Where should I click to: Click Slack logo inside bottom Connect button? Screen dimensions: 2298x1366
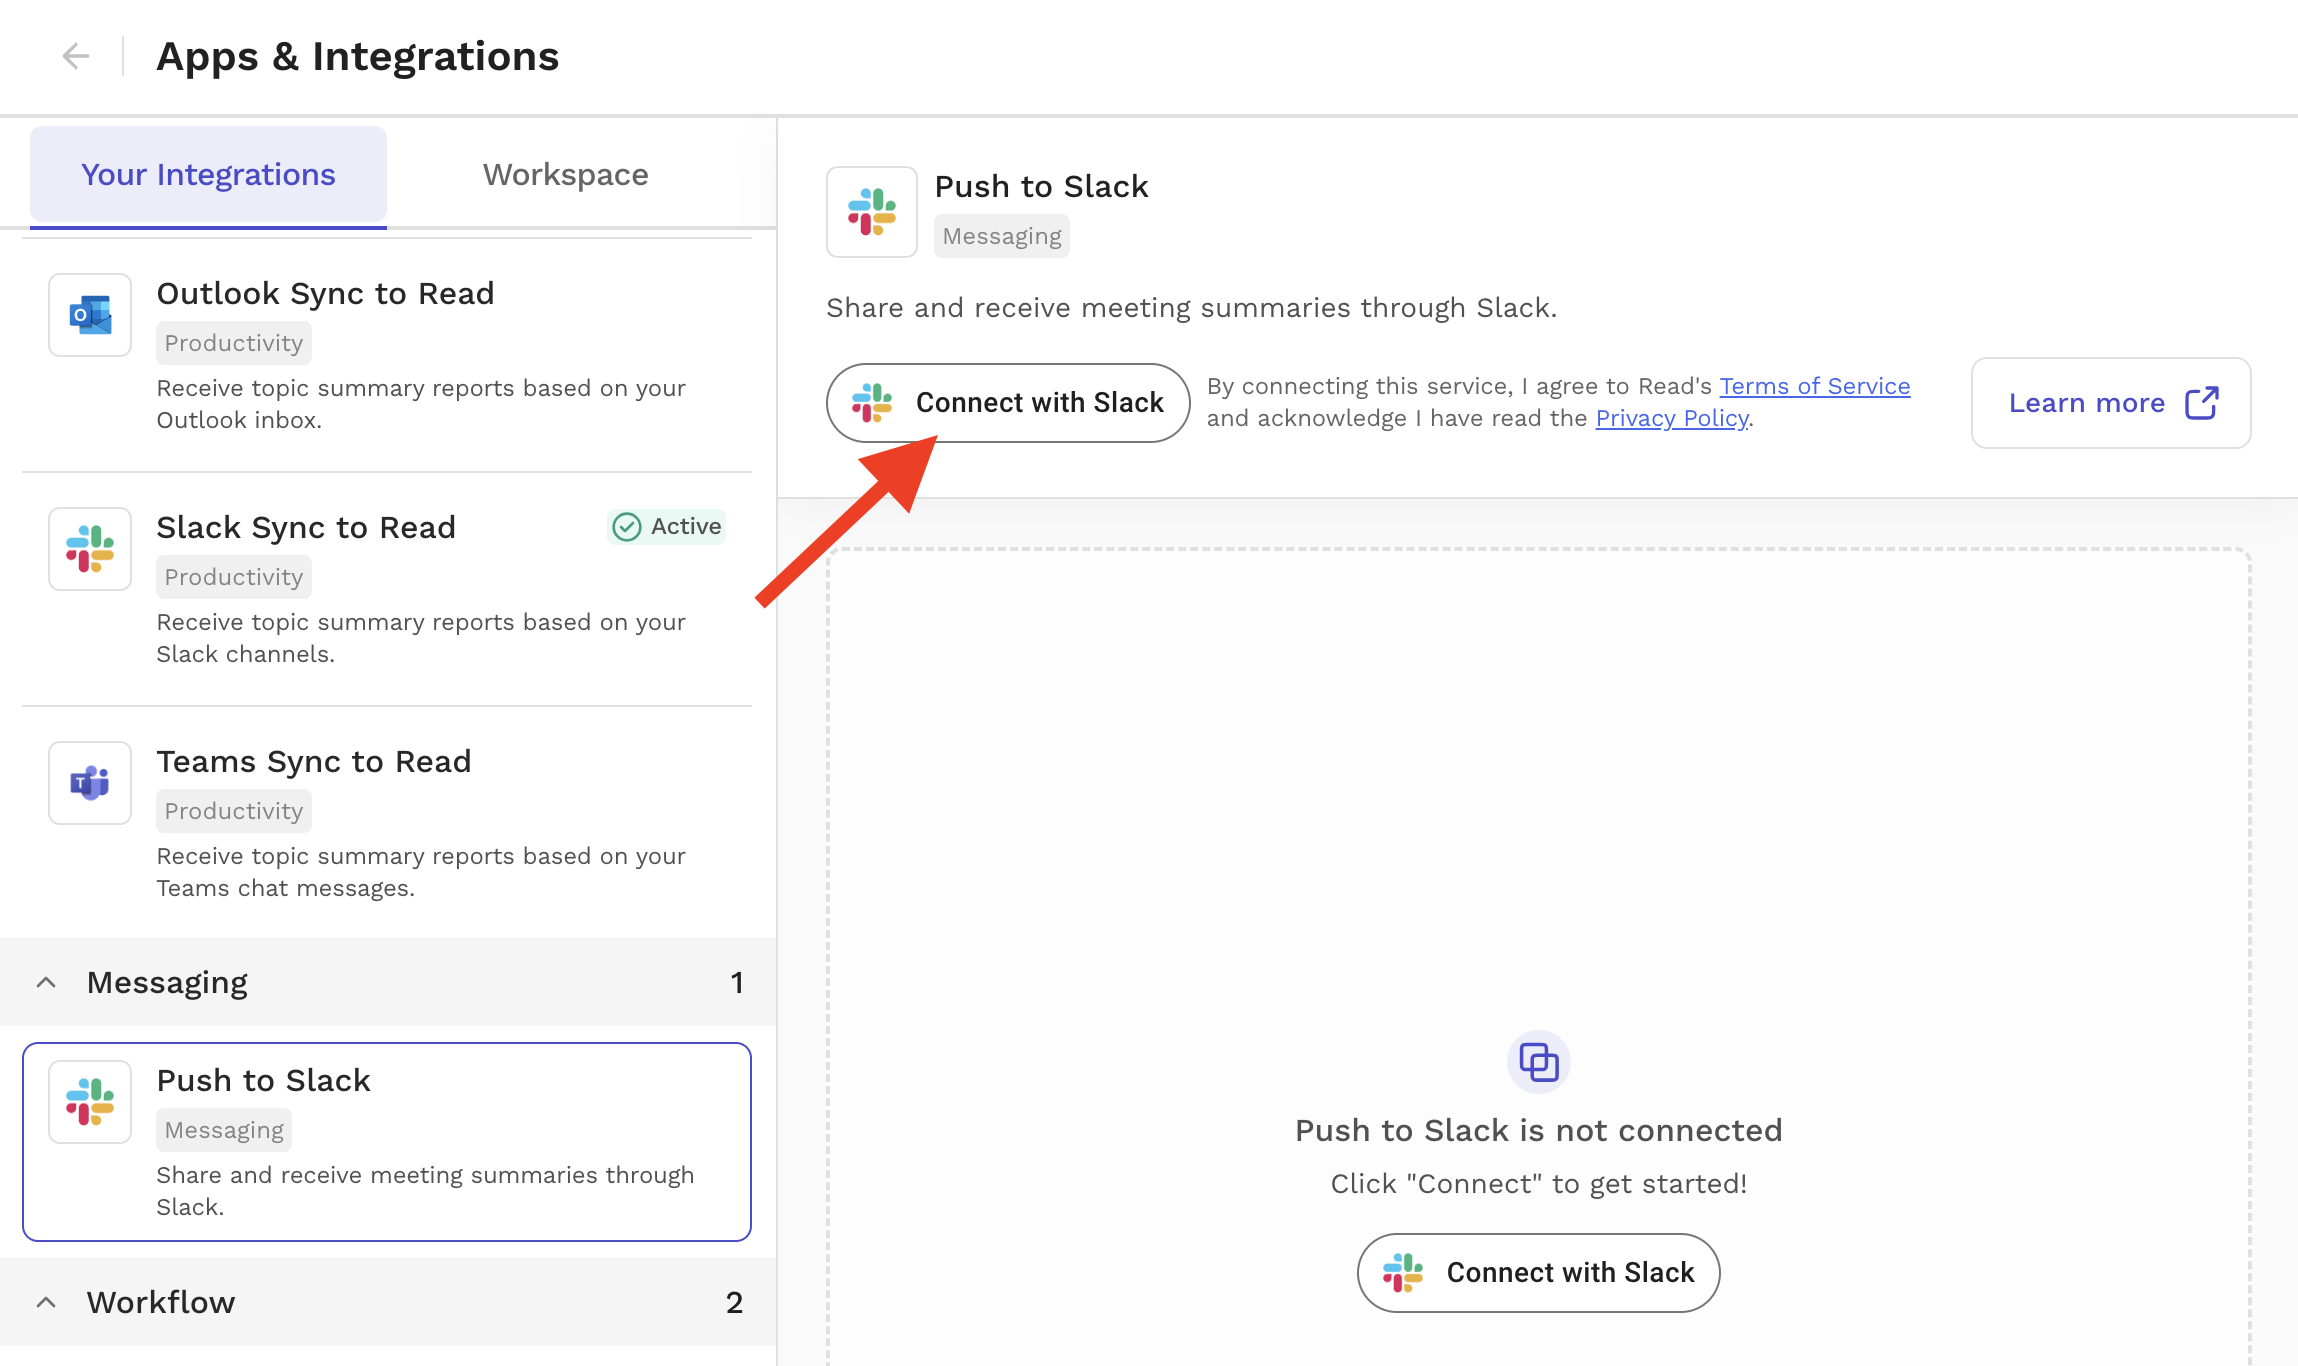(1403, 1273)
